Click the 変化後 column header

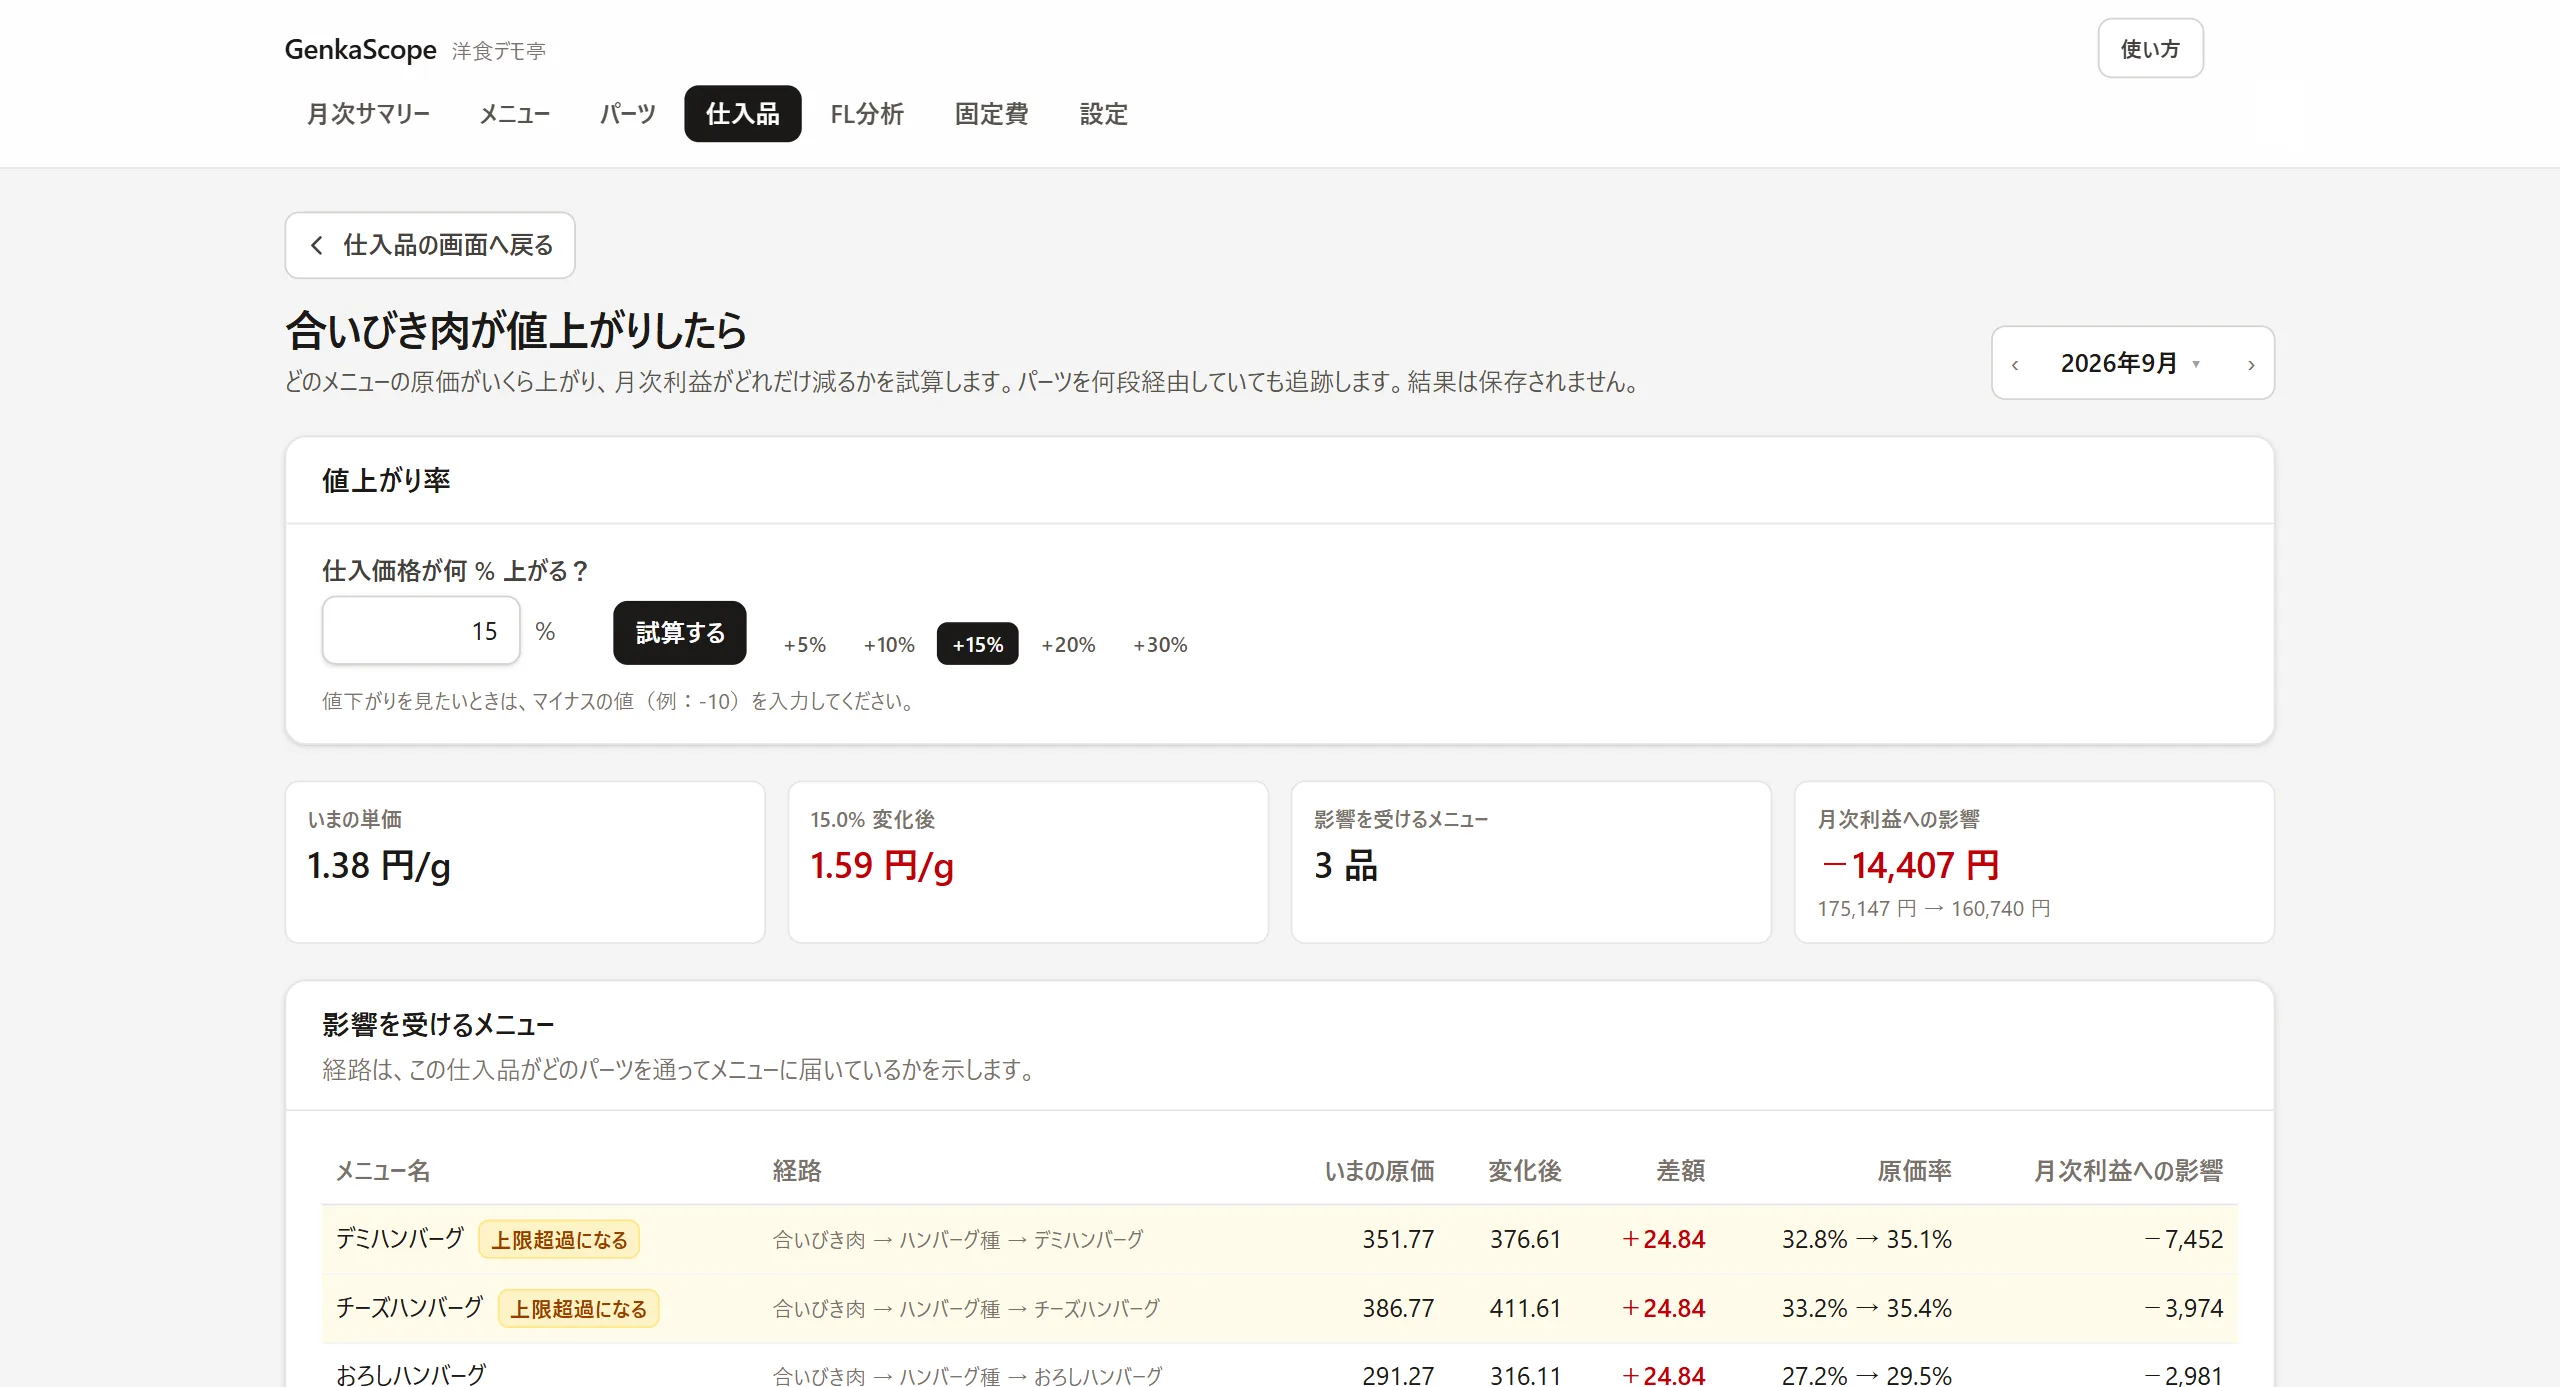pos(1524,1171)
